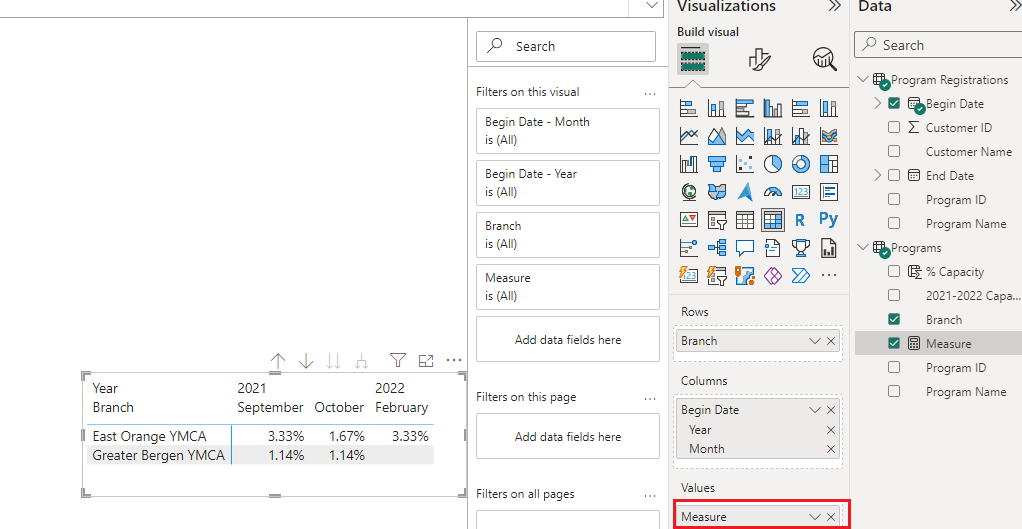Select the Funnel chart visual

[717, 164]
